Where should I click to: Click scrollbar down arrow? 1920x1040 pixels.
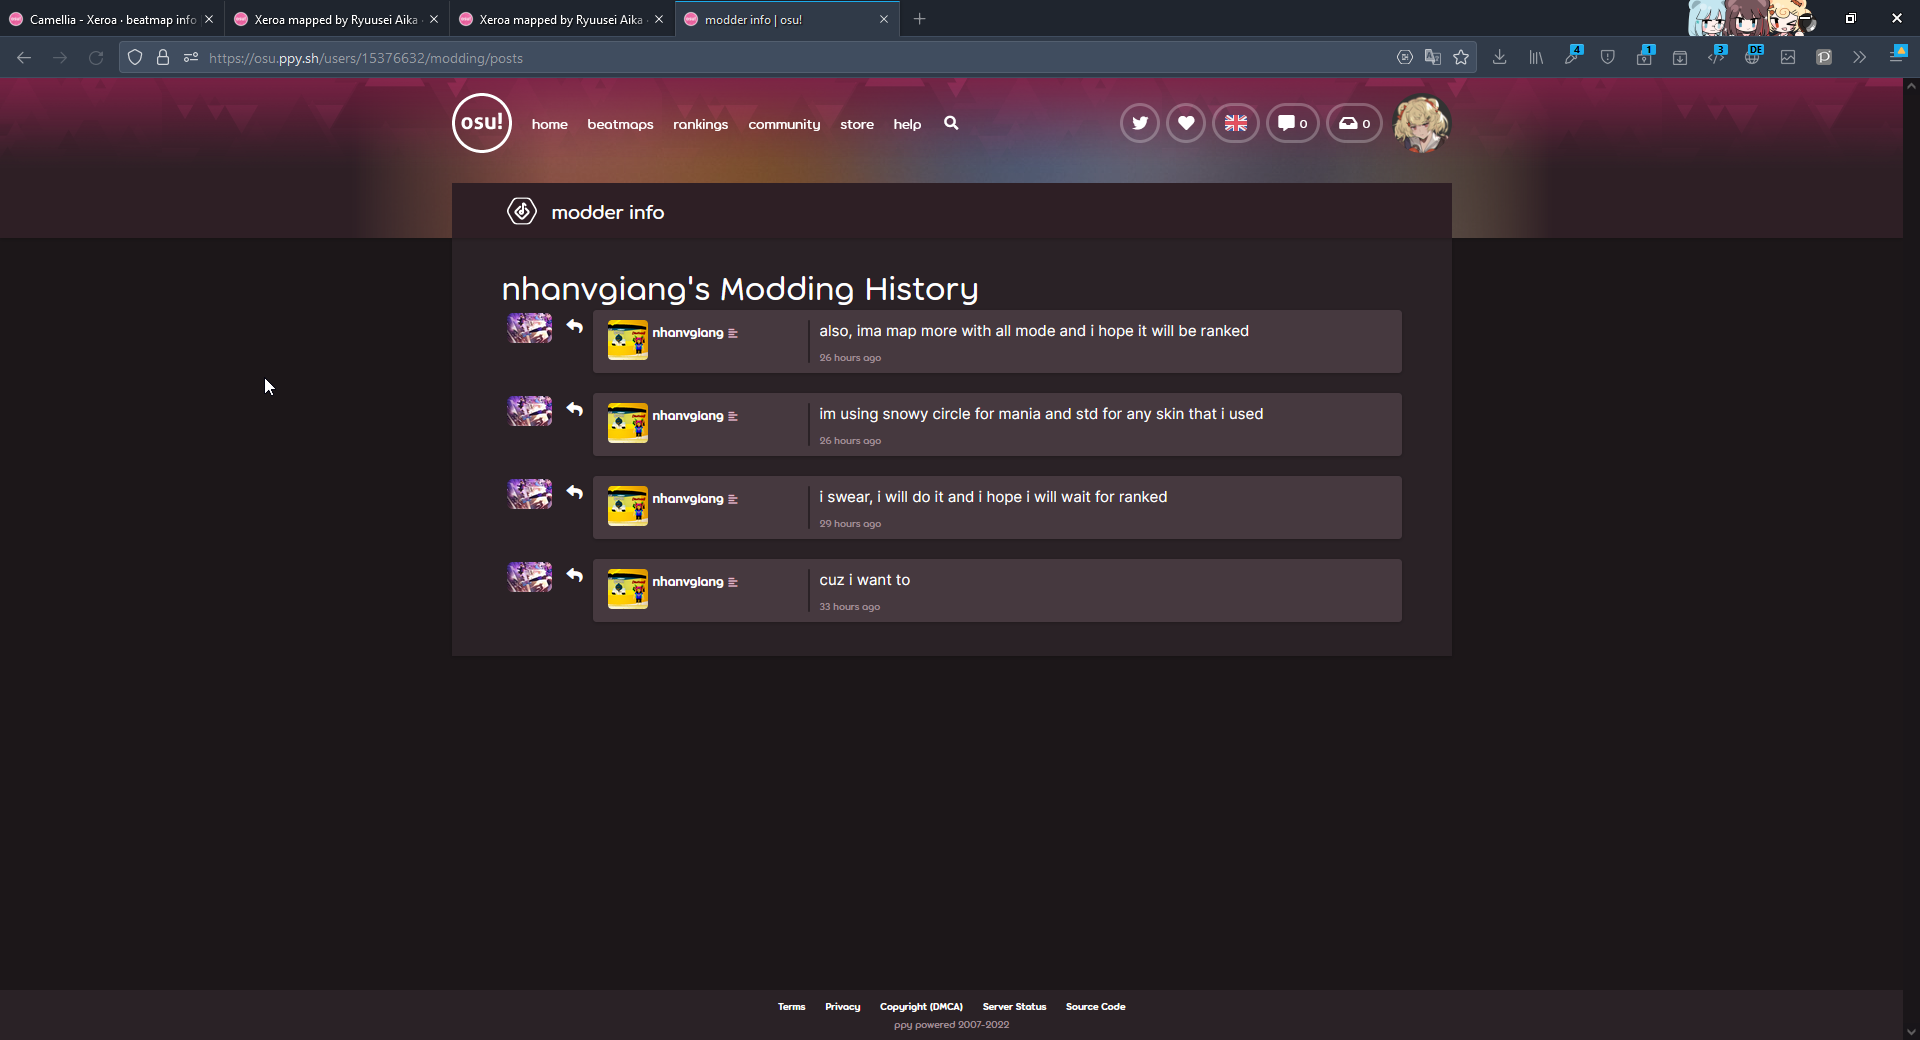coord(1911,1032)
